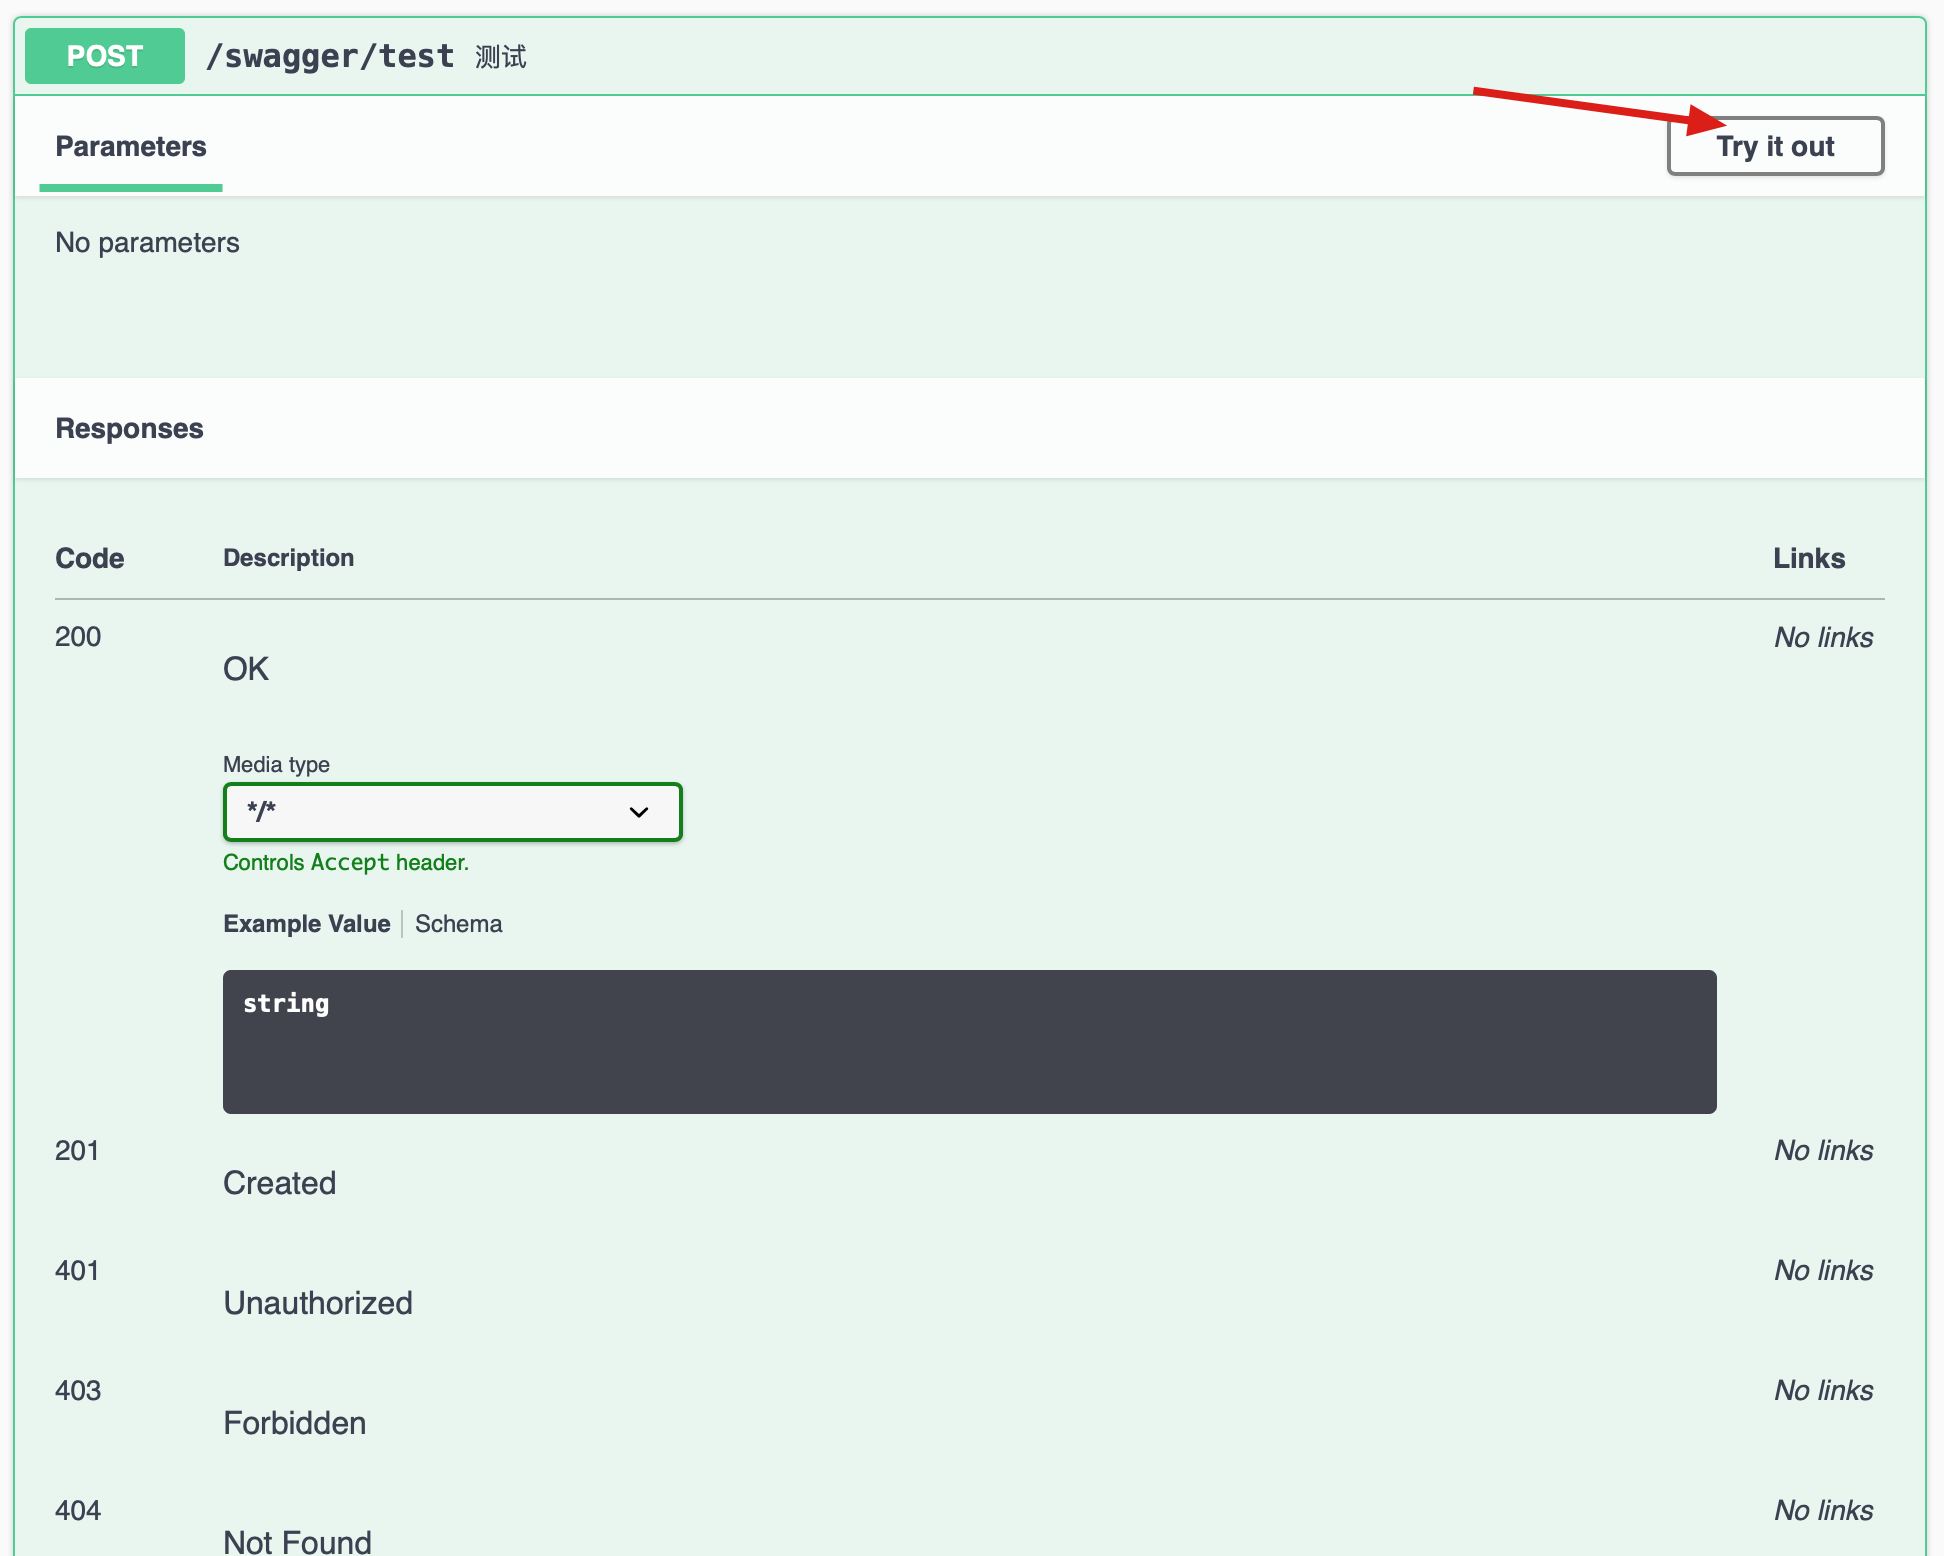The height and width of the screenshot is (1556, 1944).
Task: Click the 测试 endpoint summary text
Action: click(500, 57)
